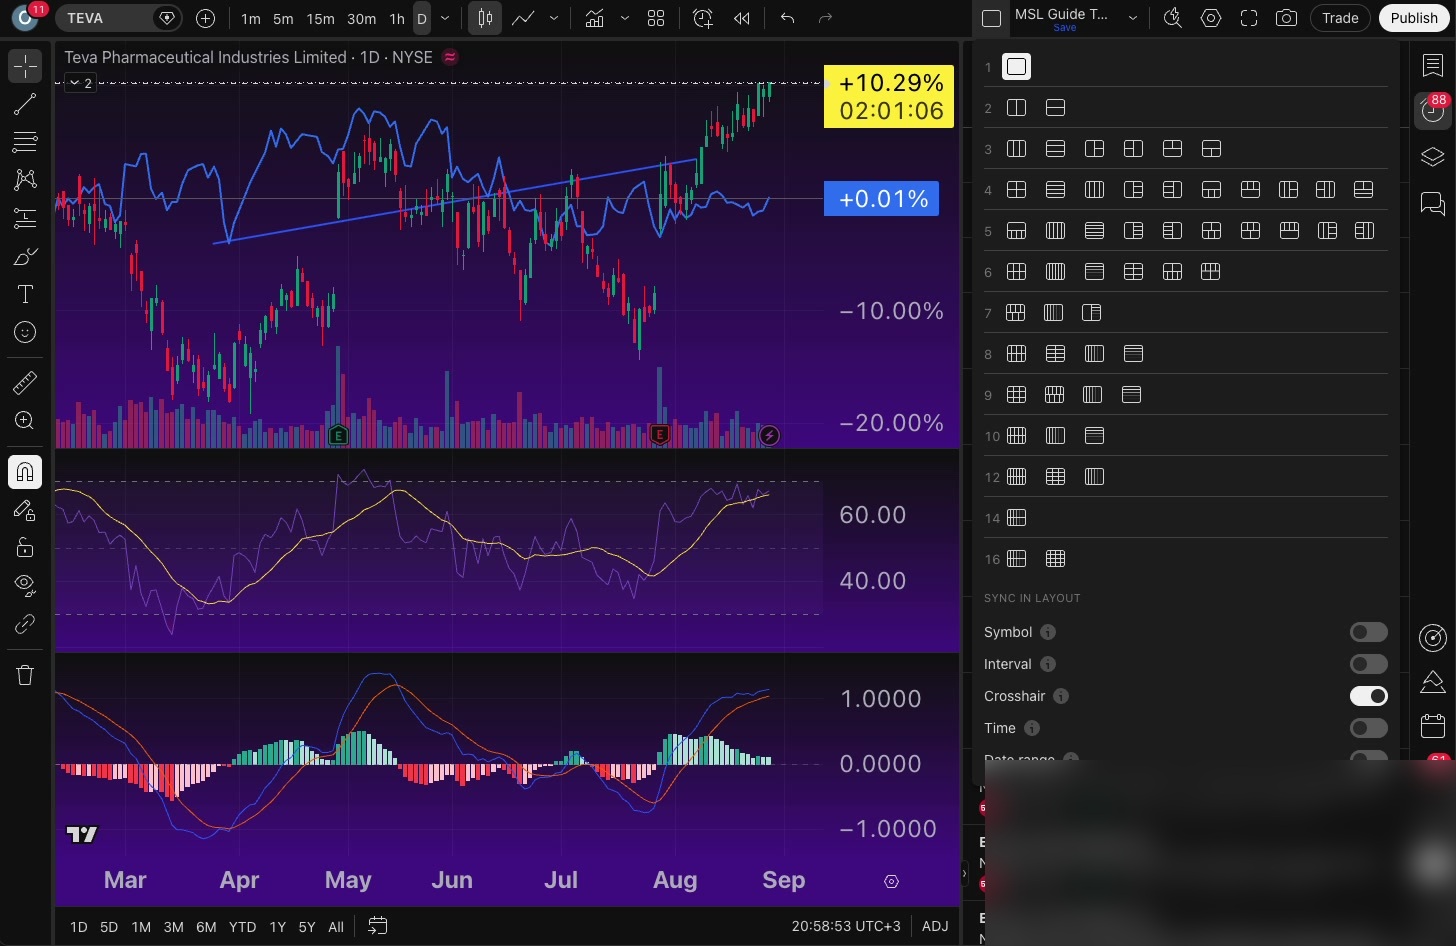Select the crosshair cursor tool

click(x=25, y=66)
